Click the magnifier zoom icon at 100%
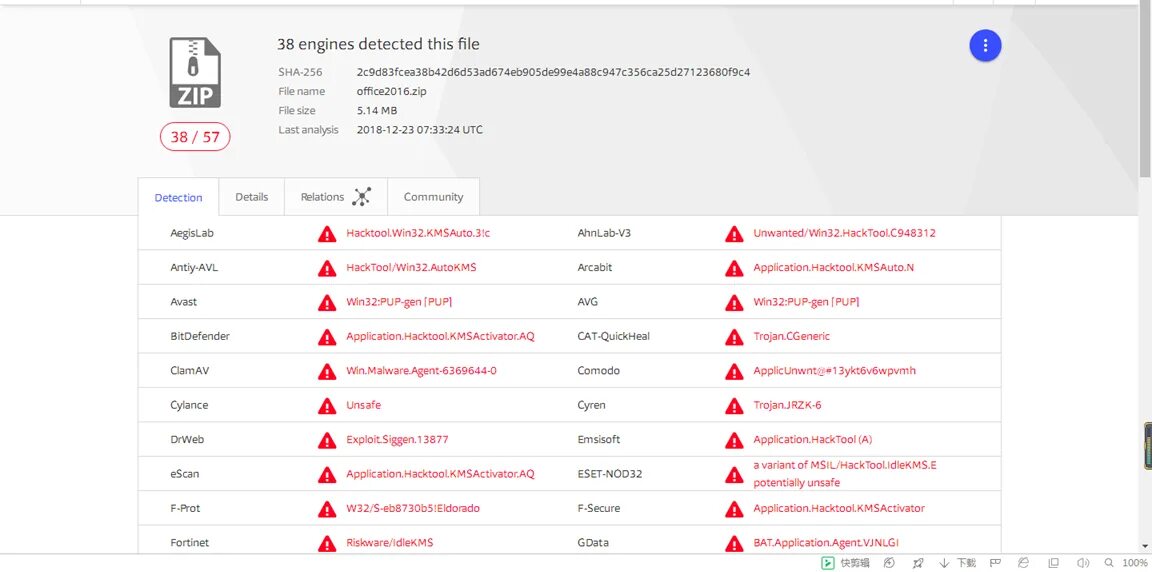The image size is (1152, 572). tap(1109, 563)
